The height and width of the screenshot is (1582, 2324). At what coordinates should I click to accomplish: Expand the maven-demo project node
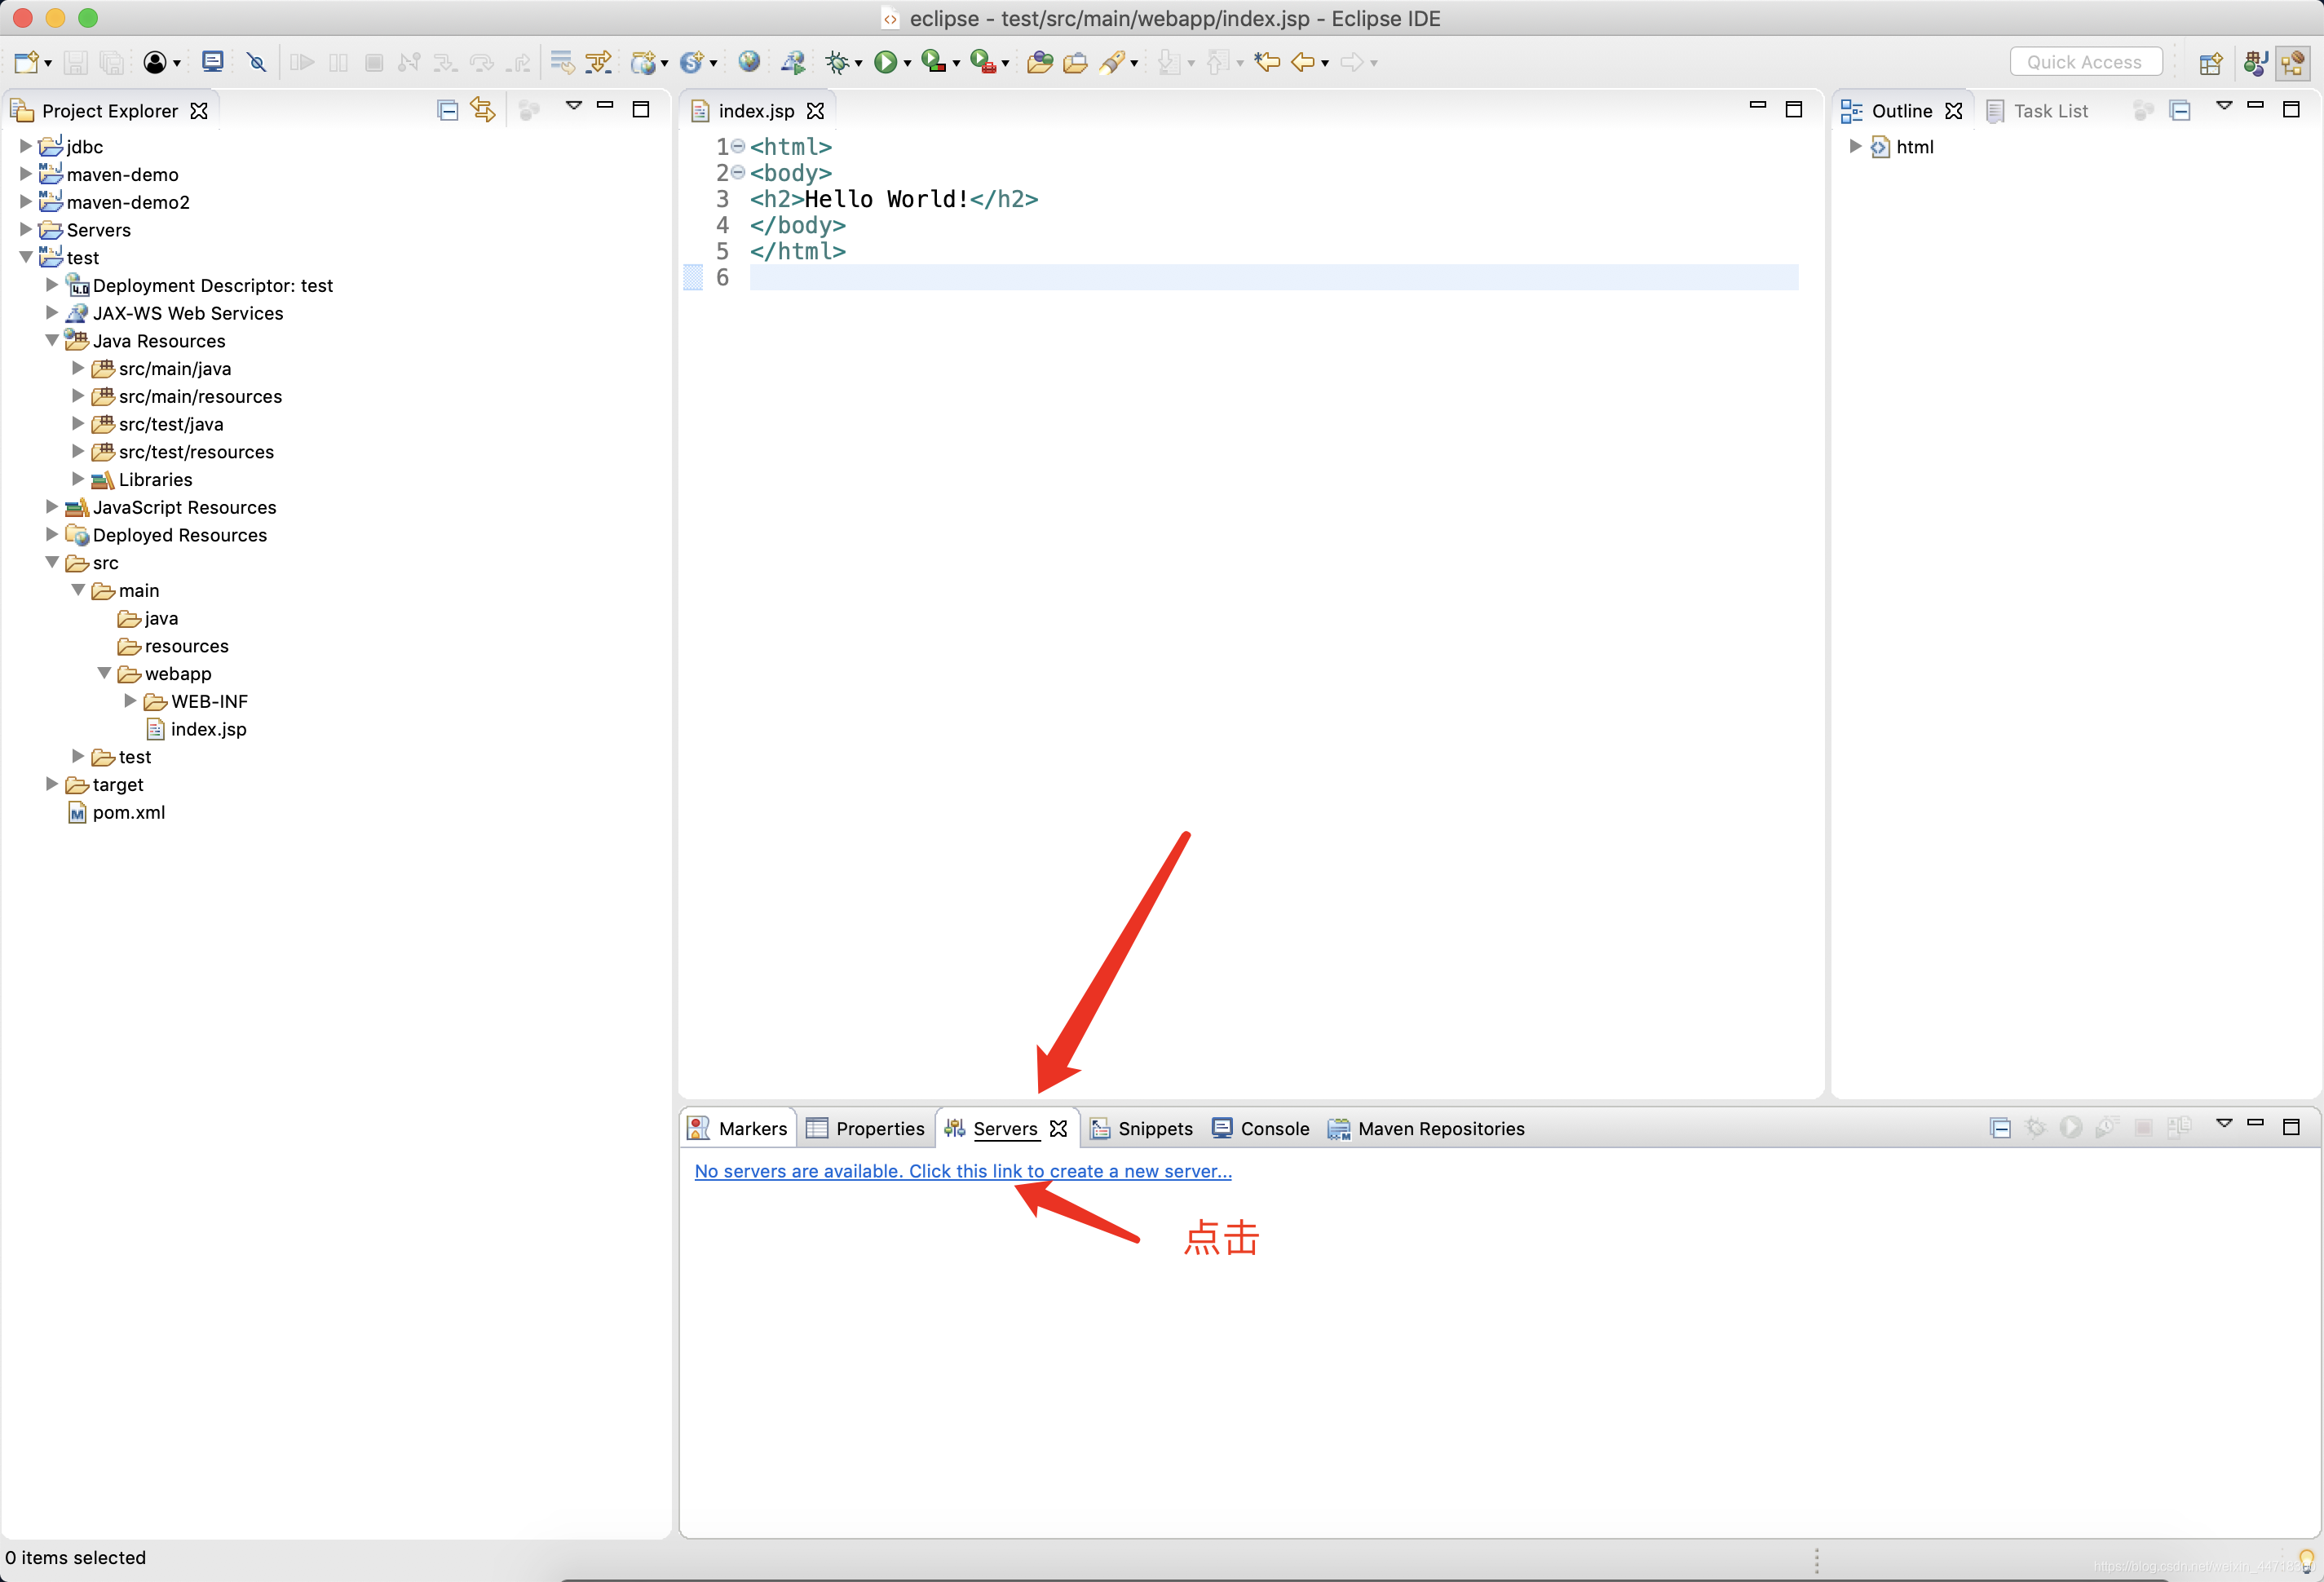coord(26,174)
